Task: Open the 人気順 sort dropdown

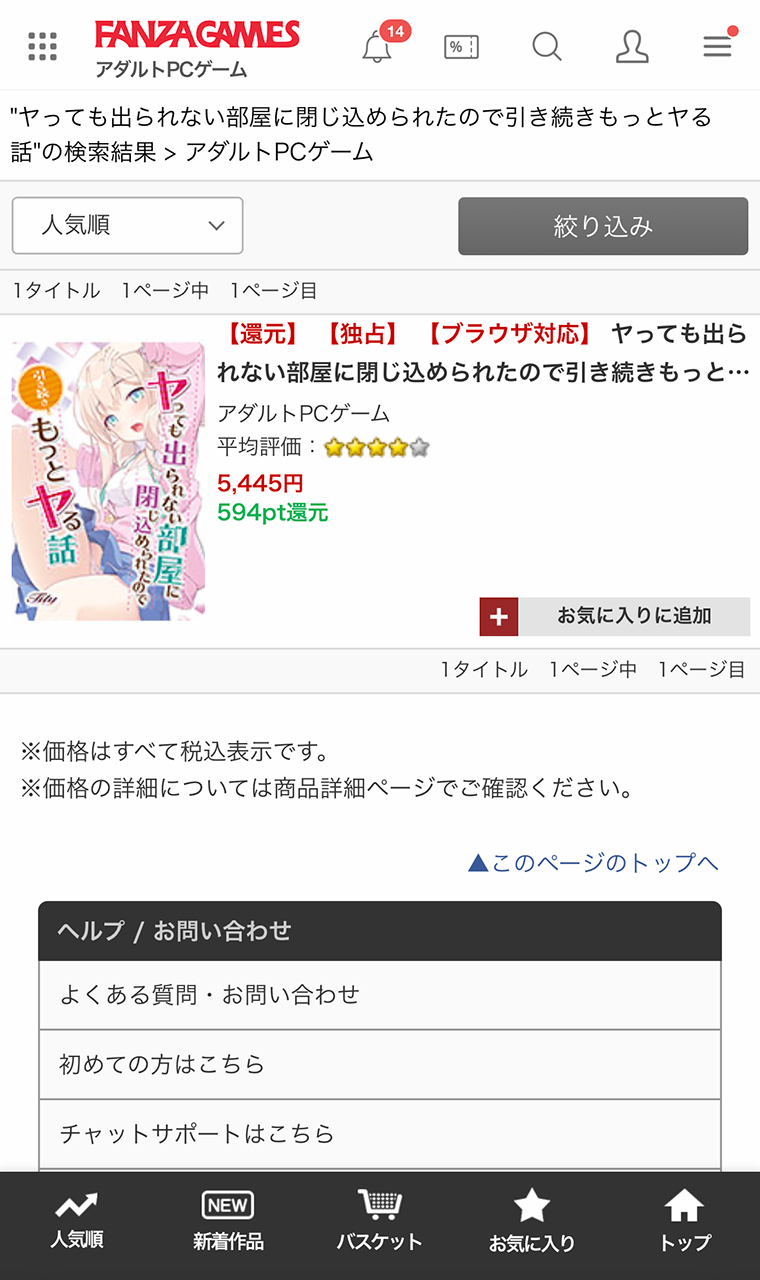Action: tap(128, 226)
